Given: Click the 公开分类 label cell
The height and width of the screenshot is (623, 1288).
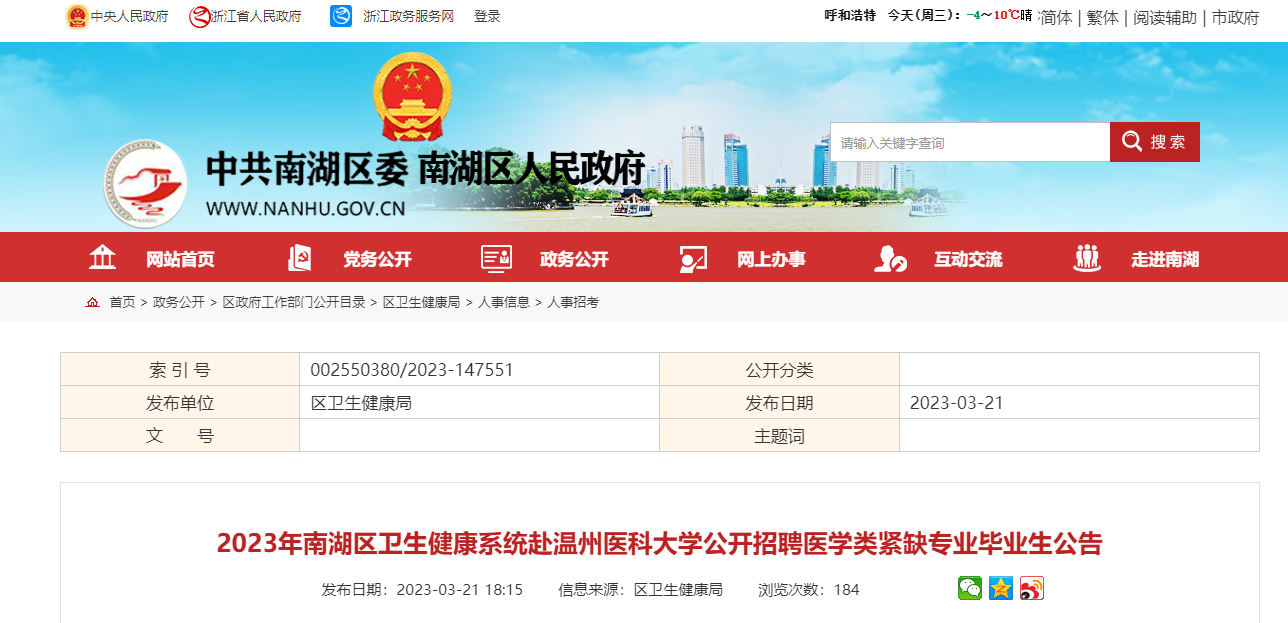Looking at the screenshot, I should (779, 370).
